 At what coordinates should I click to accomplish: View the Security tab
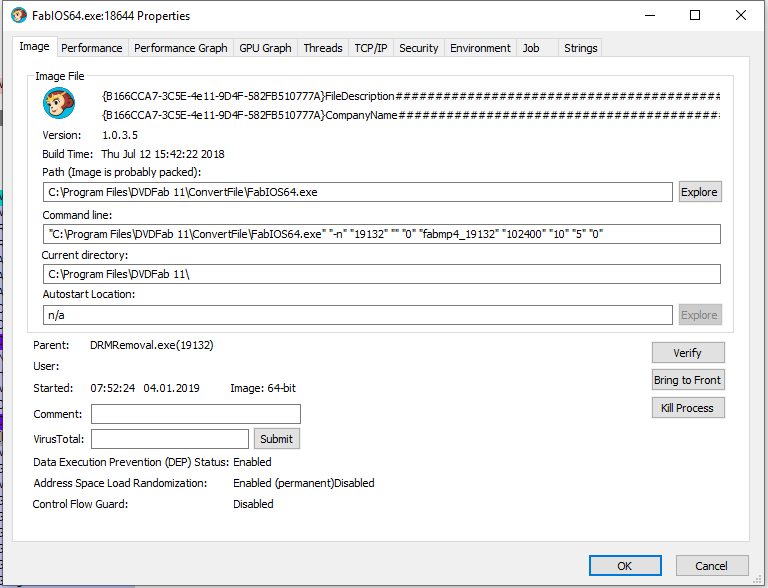(x=418, y=48)
